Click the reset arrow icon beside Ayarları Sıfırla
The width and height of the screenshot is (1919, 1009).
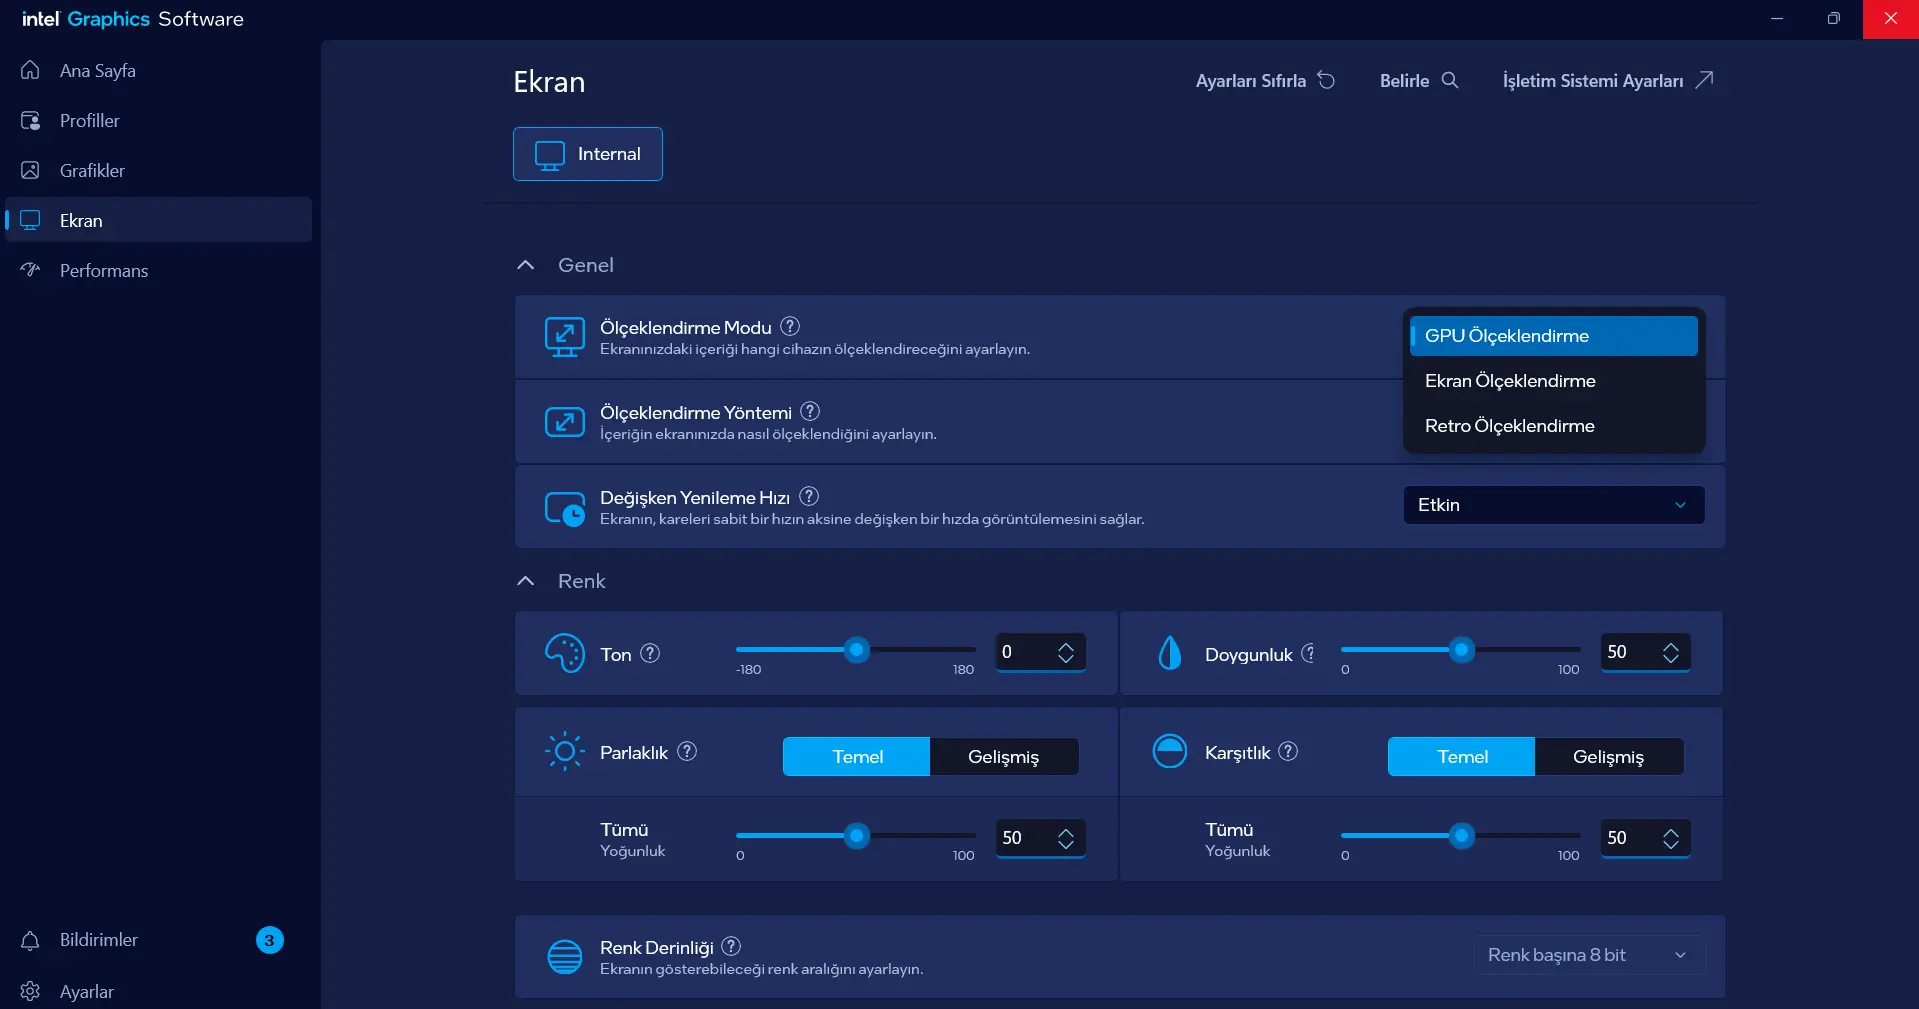tap(1326, 80)
